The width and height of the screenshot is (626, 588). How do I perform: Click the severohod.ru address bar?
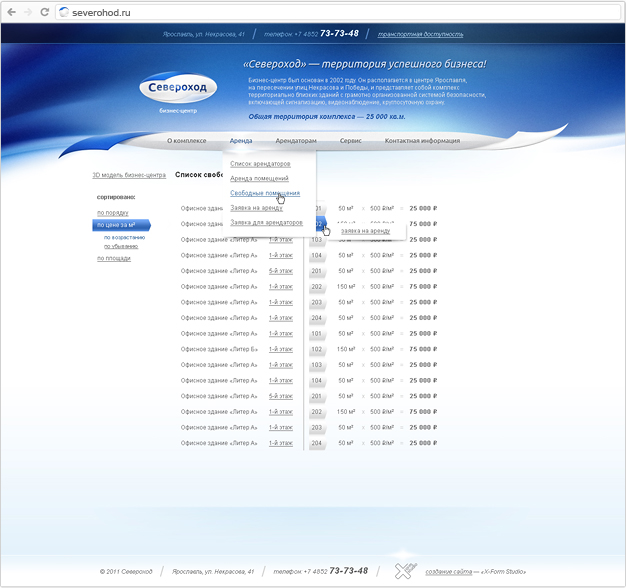coord(338,12)
